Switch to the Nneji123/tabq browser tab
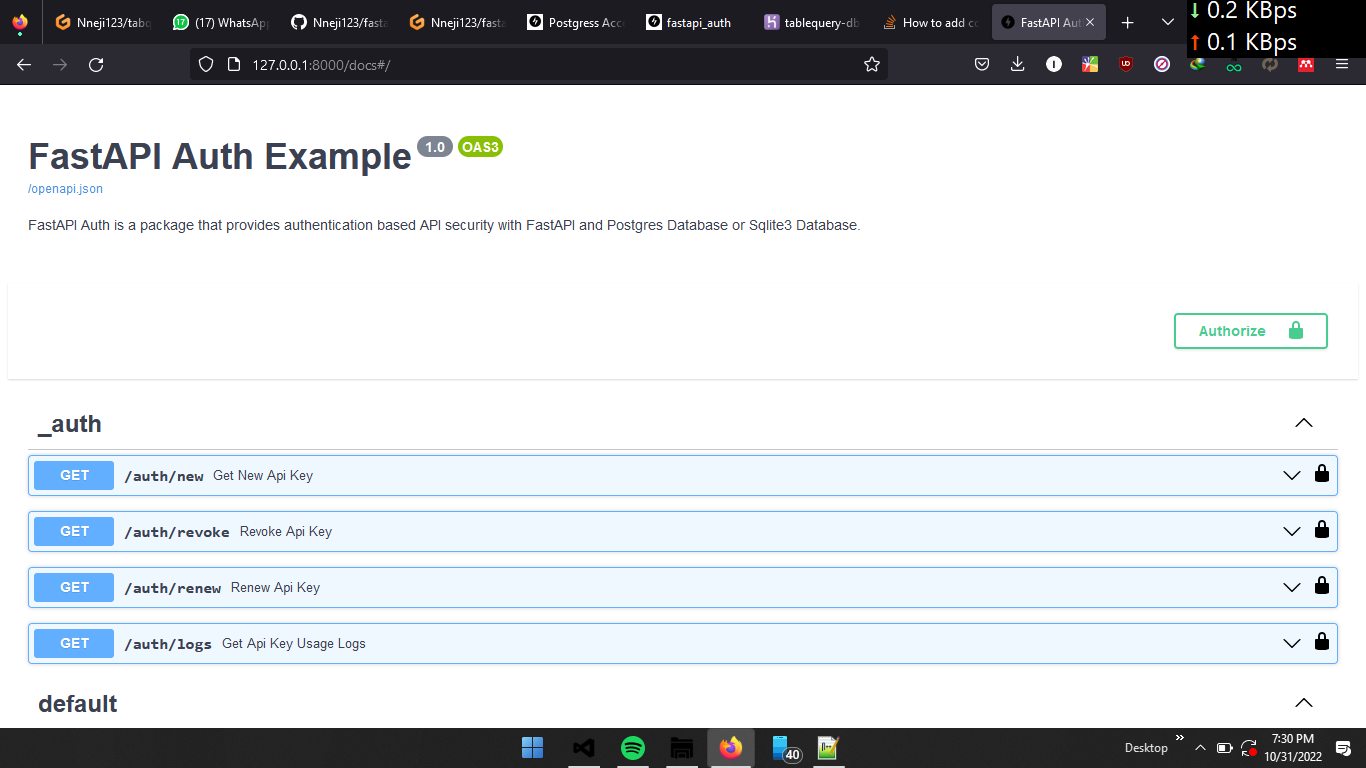Image resolution: width=1366 pixels, height=768 pixels. (103, 22)
